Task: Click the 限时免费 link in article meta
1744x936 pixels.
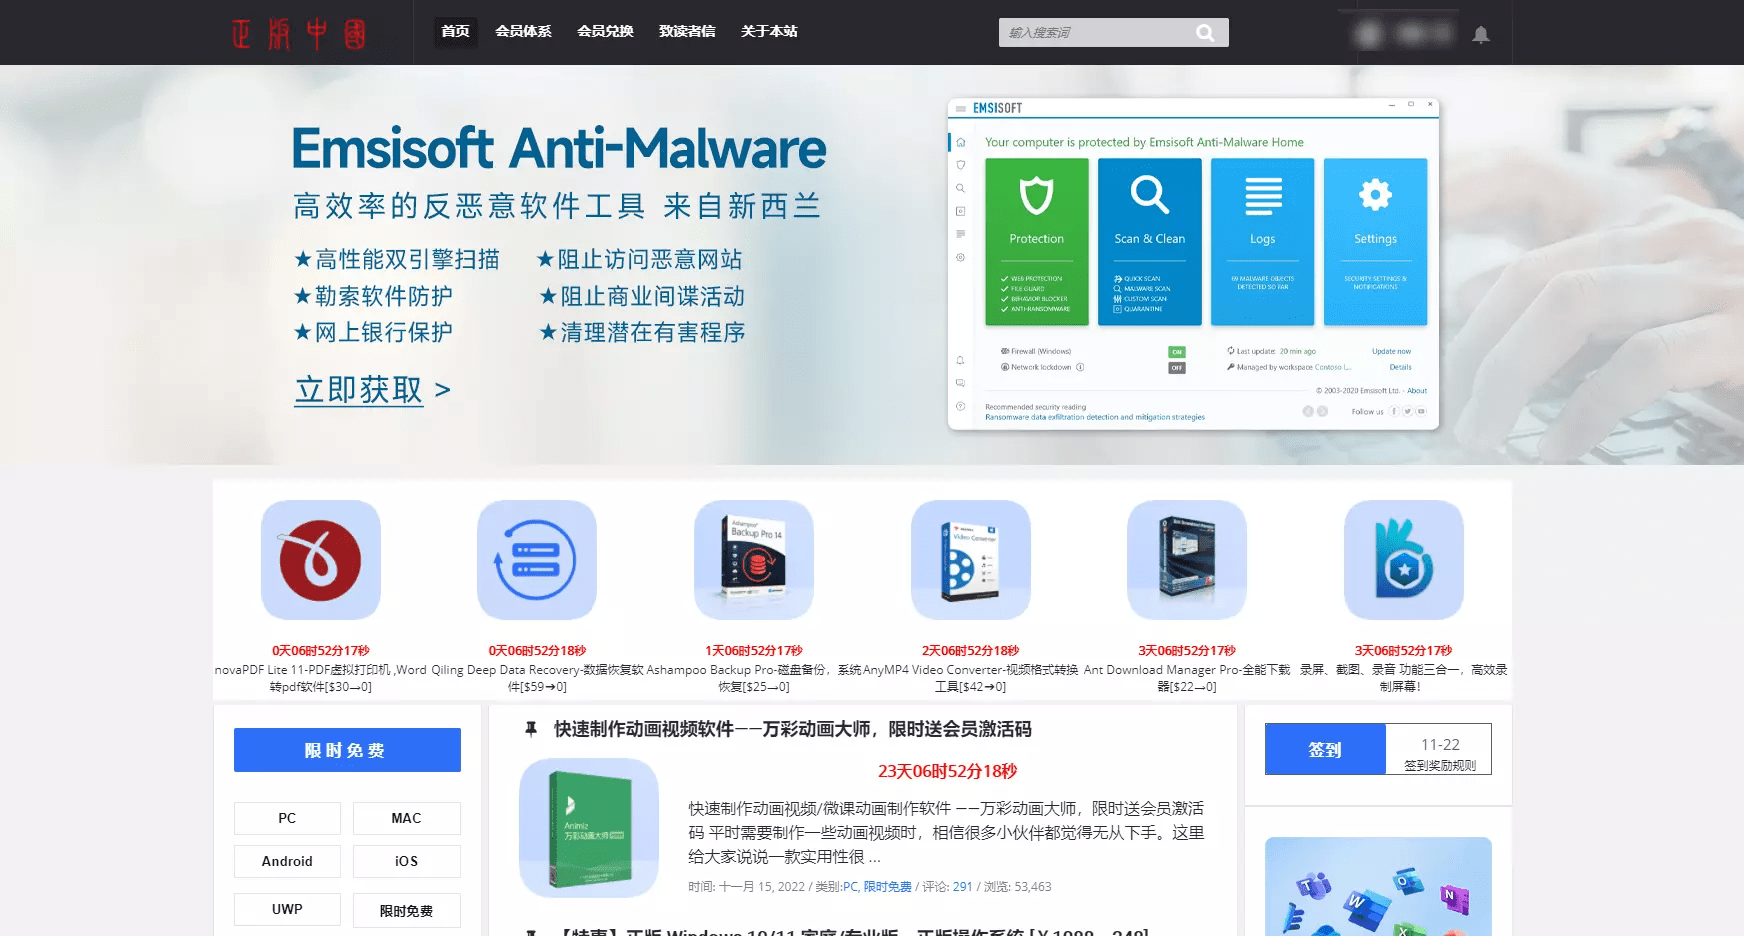Action: (x=888, y=887)
